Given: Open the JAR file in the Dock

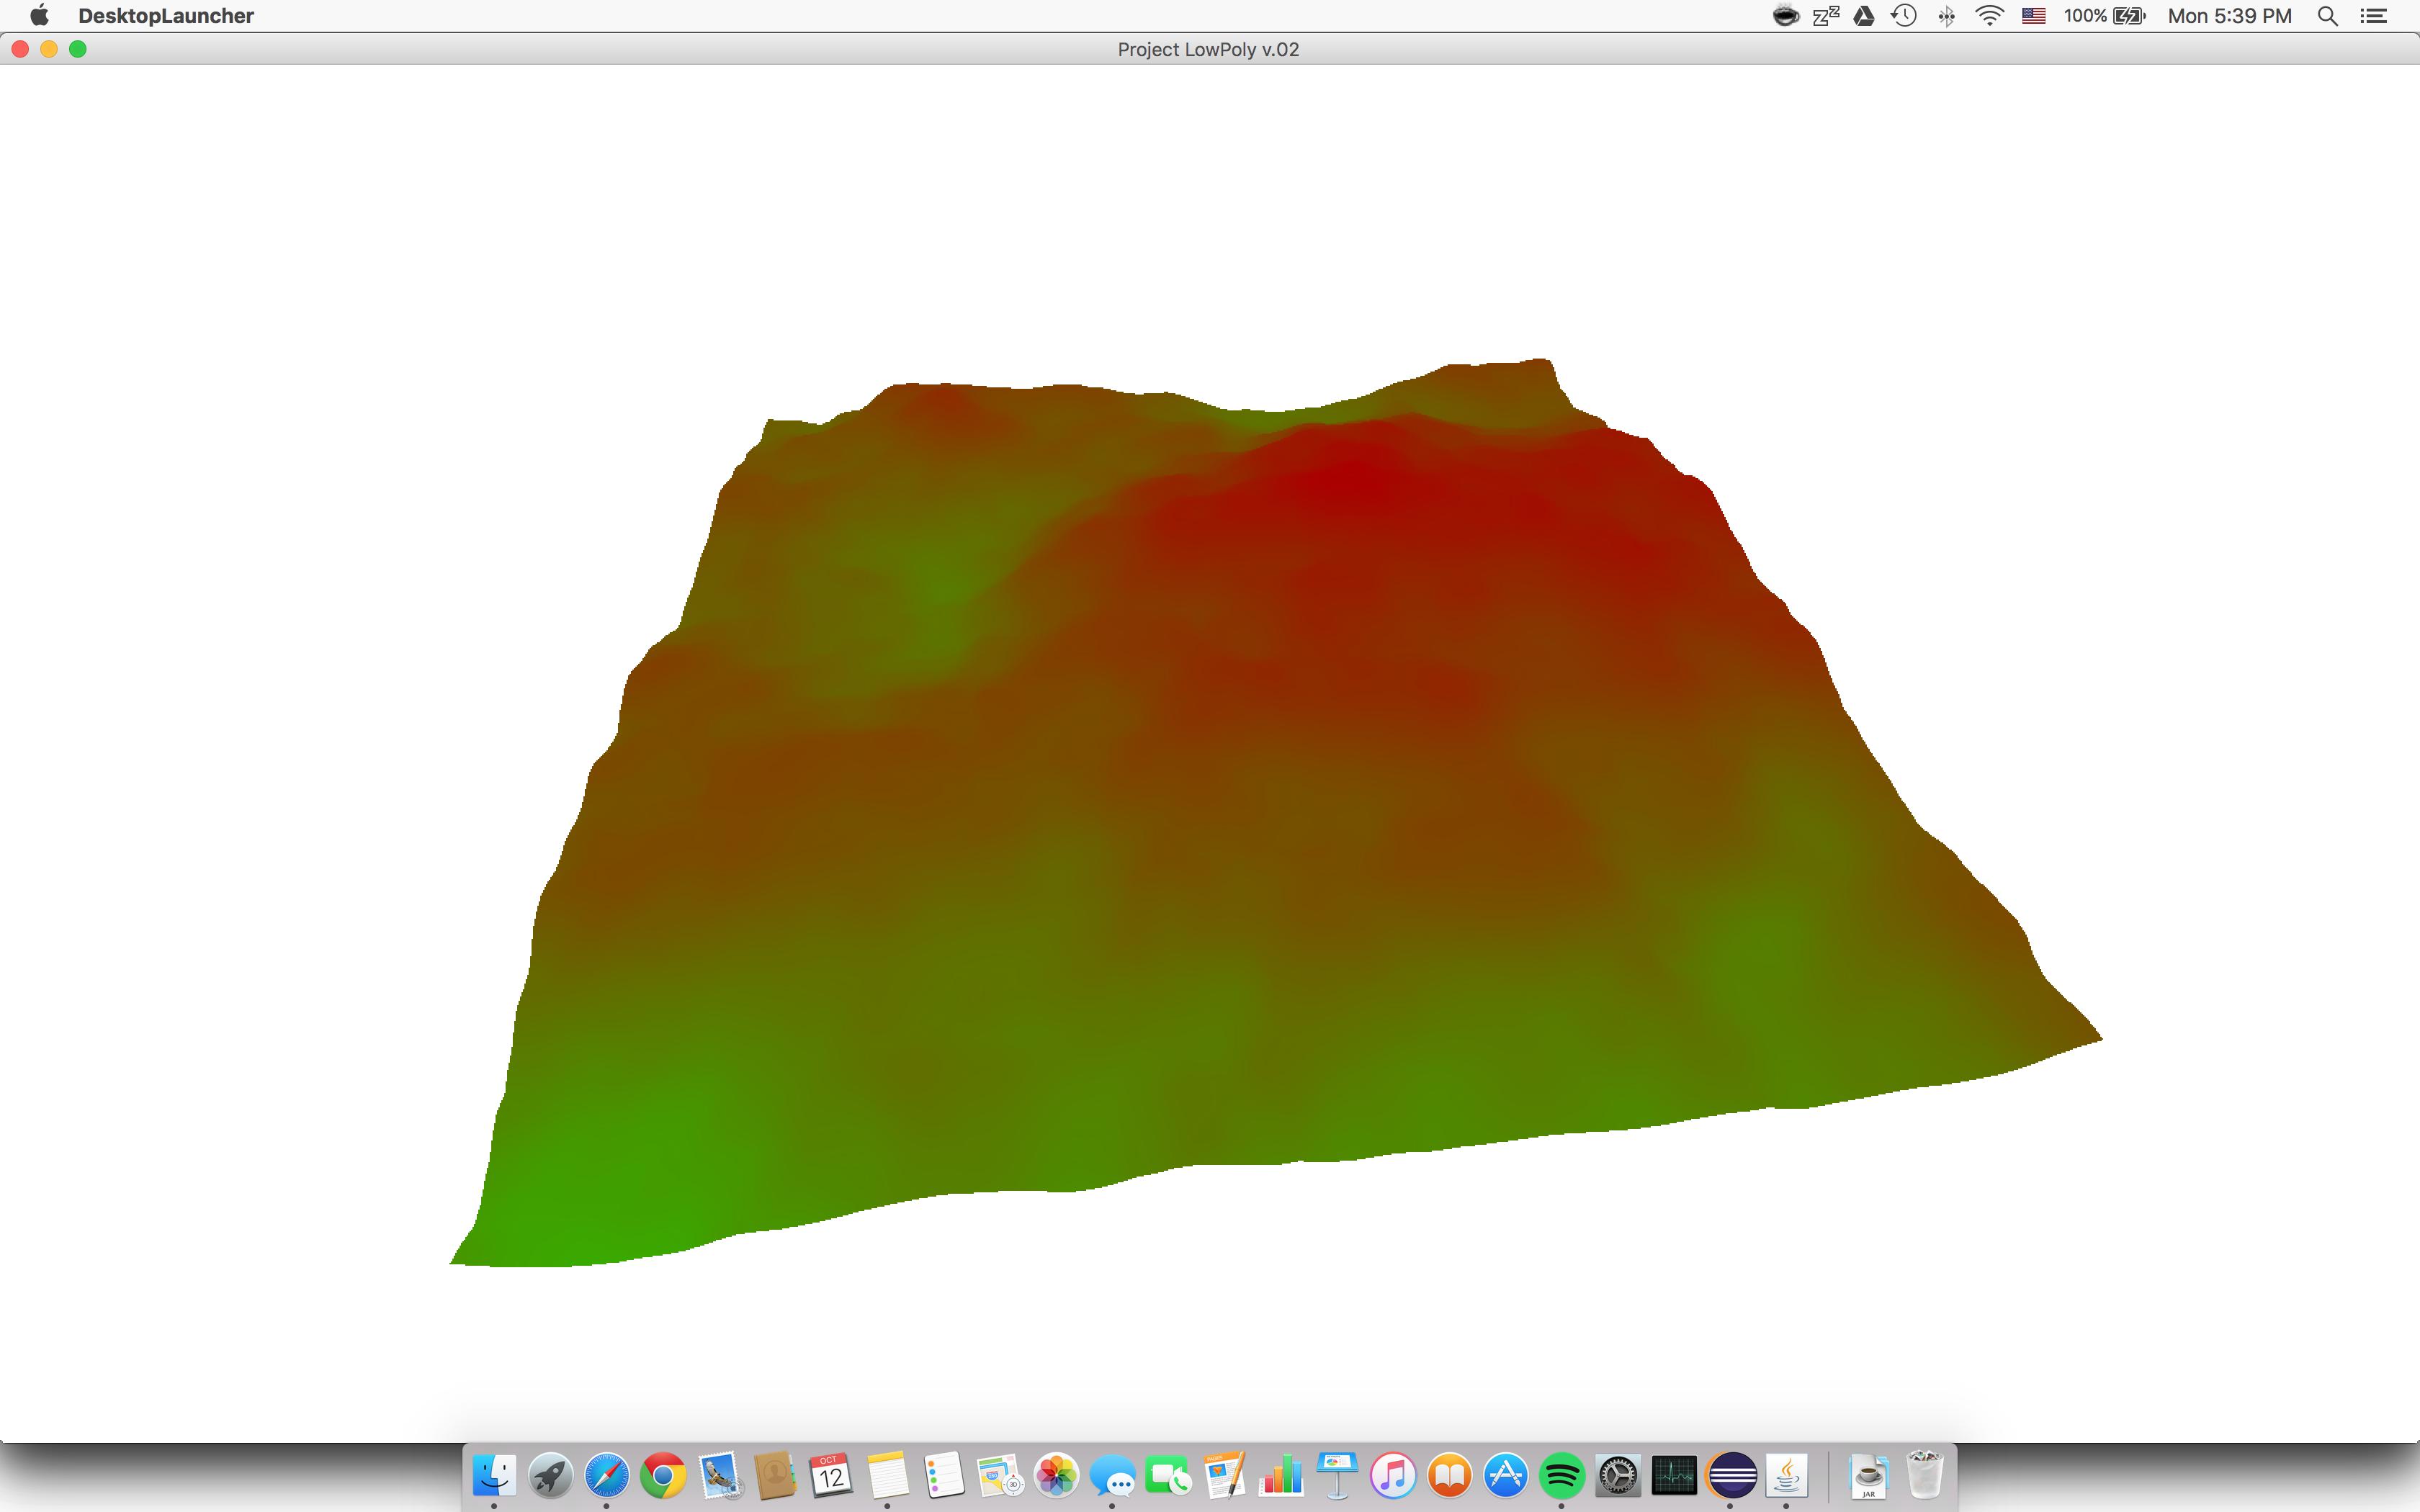Looking at the screenshot, I should [x=1868, y=1475].
